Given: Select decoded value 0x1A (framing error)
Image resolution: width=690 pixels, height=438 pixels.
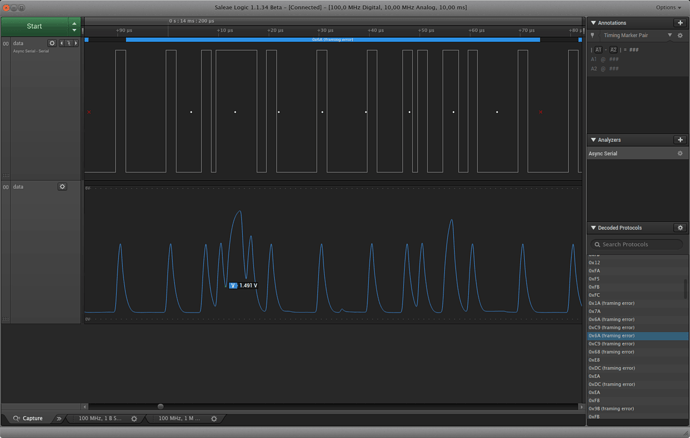Looking at the screenshot, I should pos(611,303).
